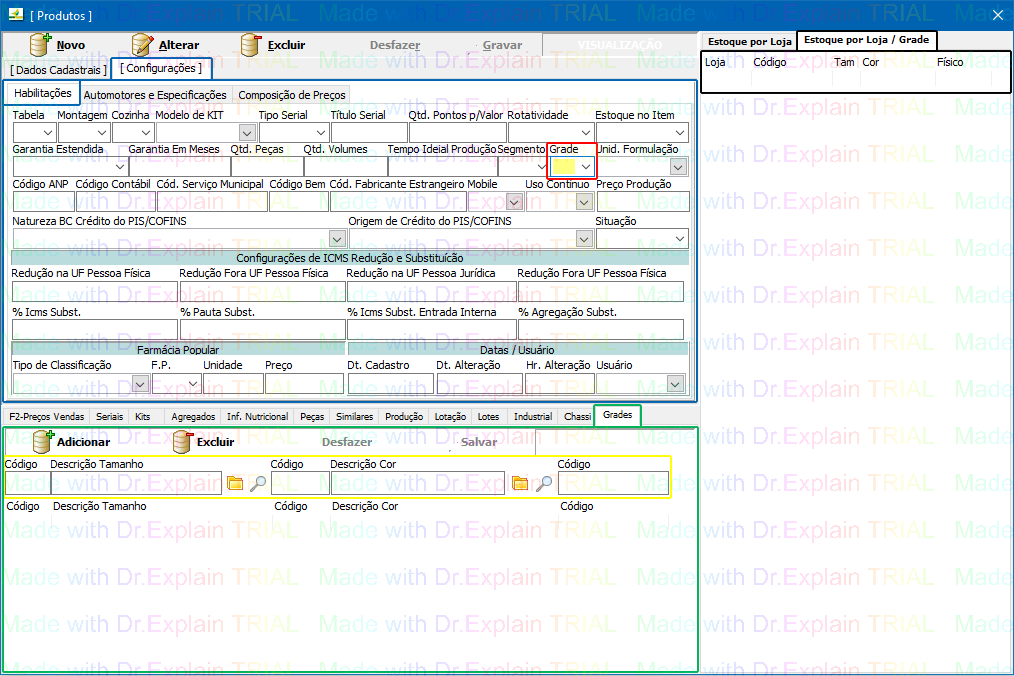Click Desfazer in the Grades panel

coord(347,442)
